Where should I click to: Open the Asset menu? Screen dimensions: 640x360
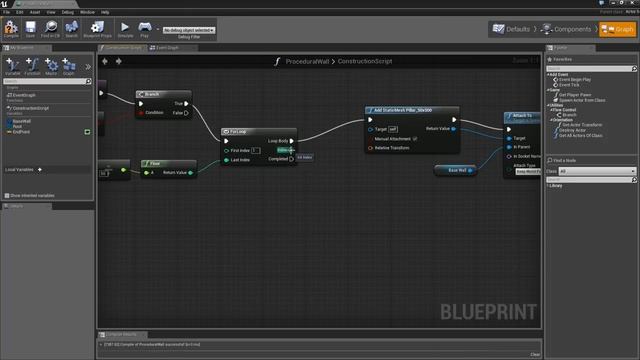point(35,12)
